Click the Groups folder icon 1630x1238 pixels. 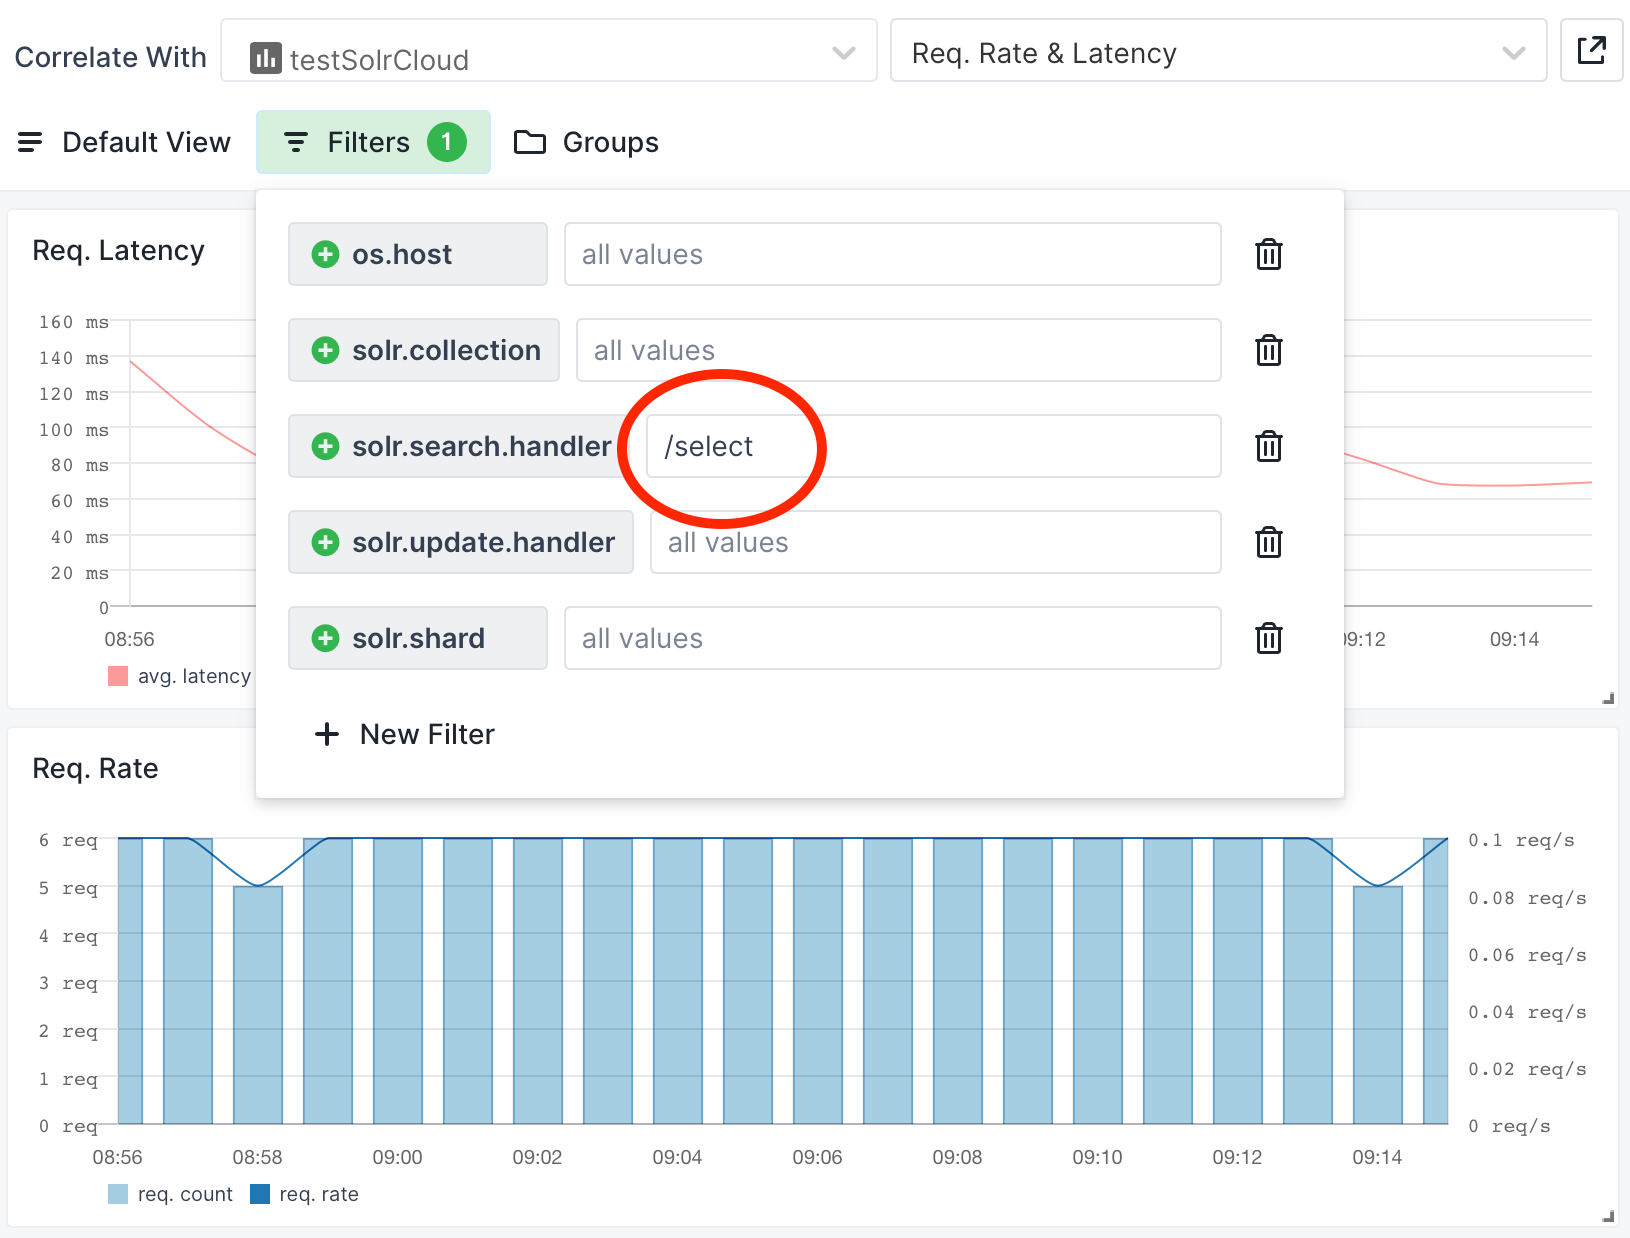[x=529, y=142]
